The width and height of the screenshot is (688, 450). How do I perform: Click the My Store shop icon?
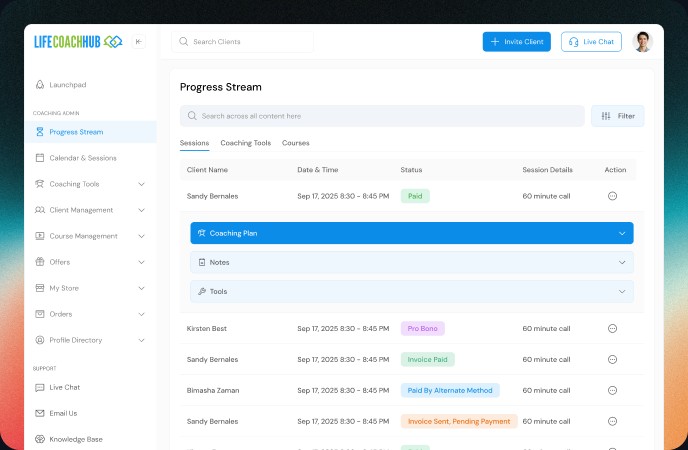pyautogui.click(x=40, y=288)
